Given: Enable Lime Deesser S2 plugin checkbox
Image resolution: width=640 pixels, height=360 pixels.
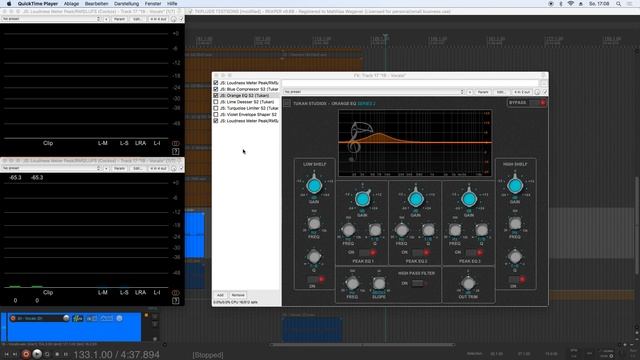Looking at the screenshot, I should (x=216, y=102).
